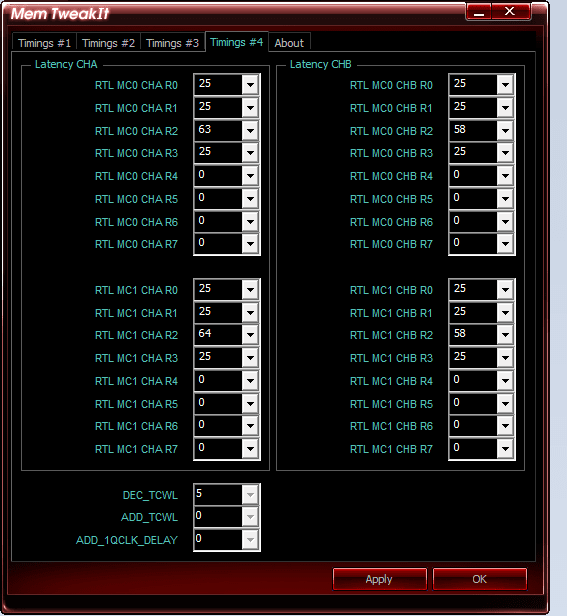Image resolution: width=567 pixels, height=616 pixels.
Task: Open RTL MC0 CHA R5 dropdown arrow
Action: (250, 198)
